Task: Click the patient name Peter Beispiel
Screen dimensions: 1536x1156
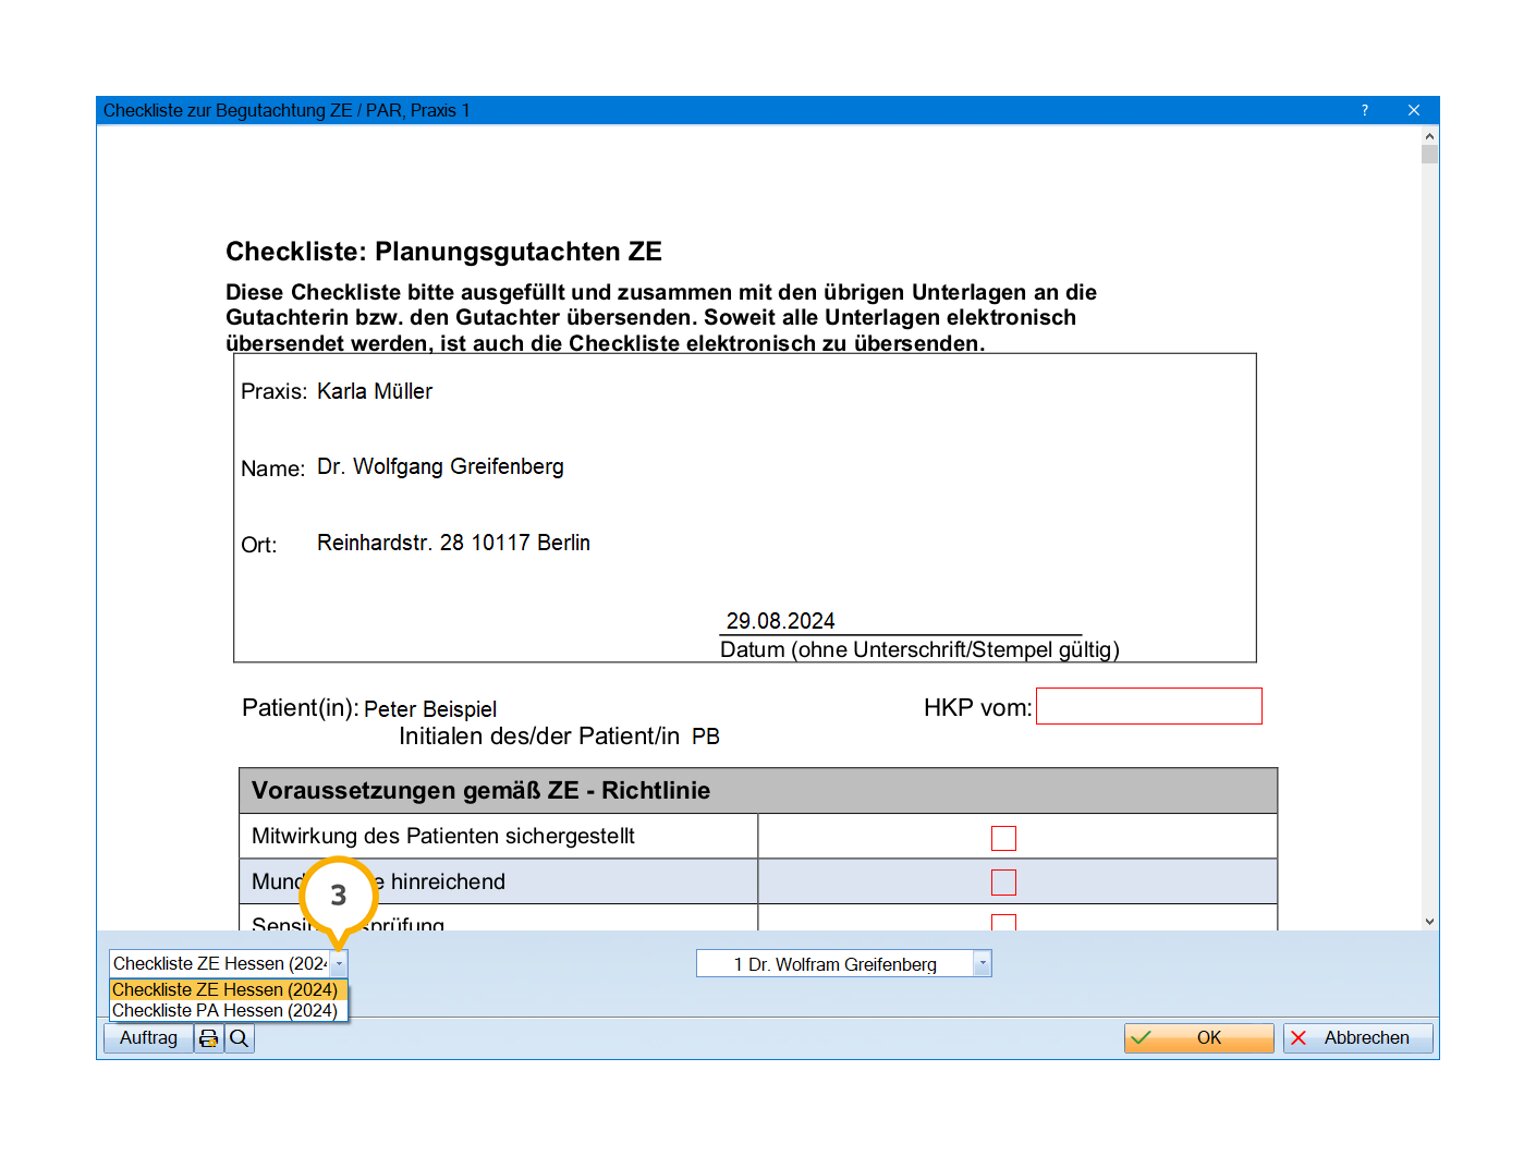Action: point(430,709)
